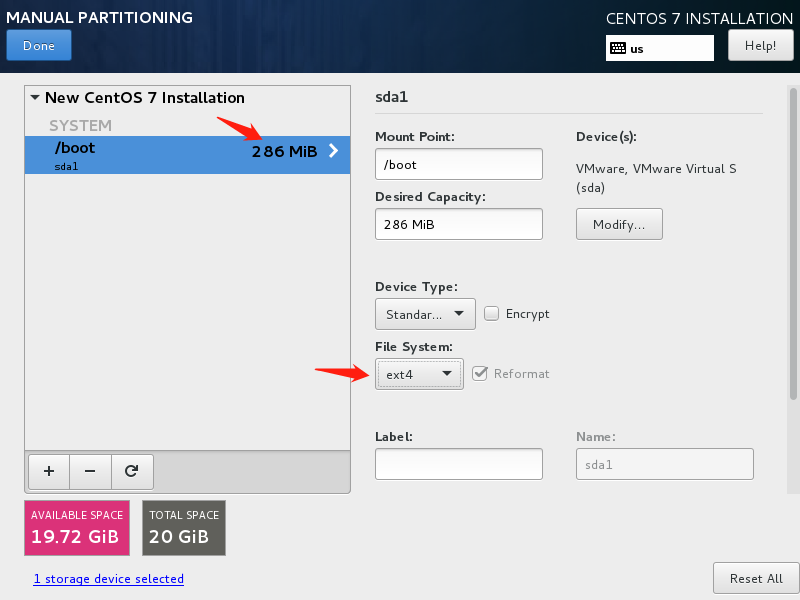Click Modify... device button
Image resolution: width=800 pixels, height=600 pixels.
[x=619, y=224]
